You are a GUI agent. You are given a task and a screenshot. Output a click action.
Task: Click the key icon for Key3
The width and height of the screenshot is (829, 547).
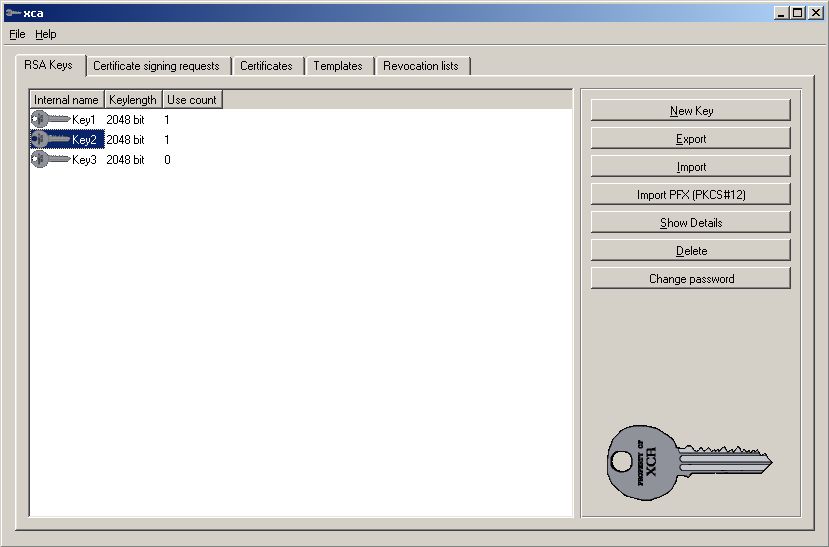tap(50, 159)
